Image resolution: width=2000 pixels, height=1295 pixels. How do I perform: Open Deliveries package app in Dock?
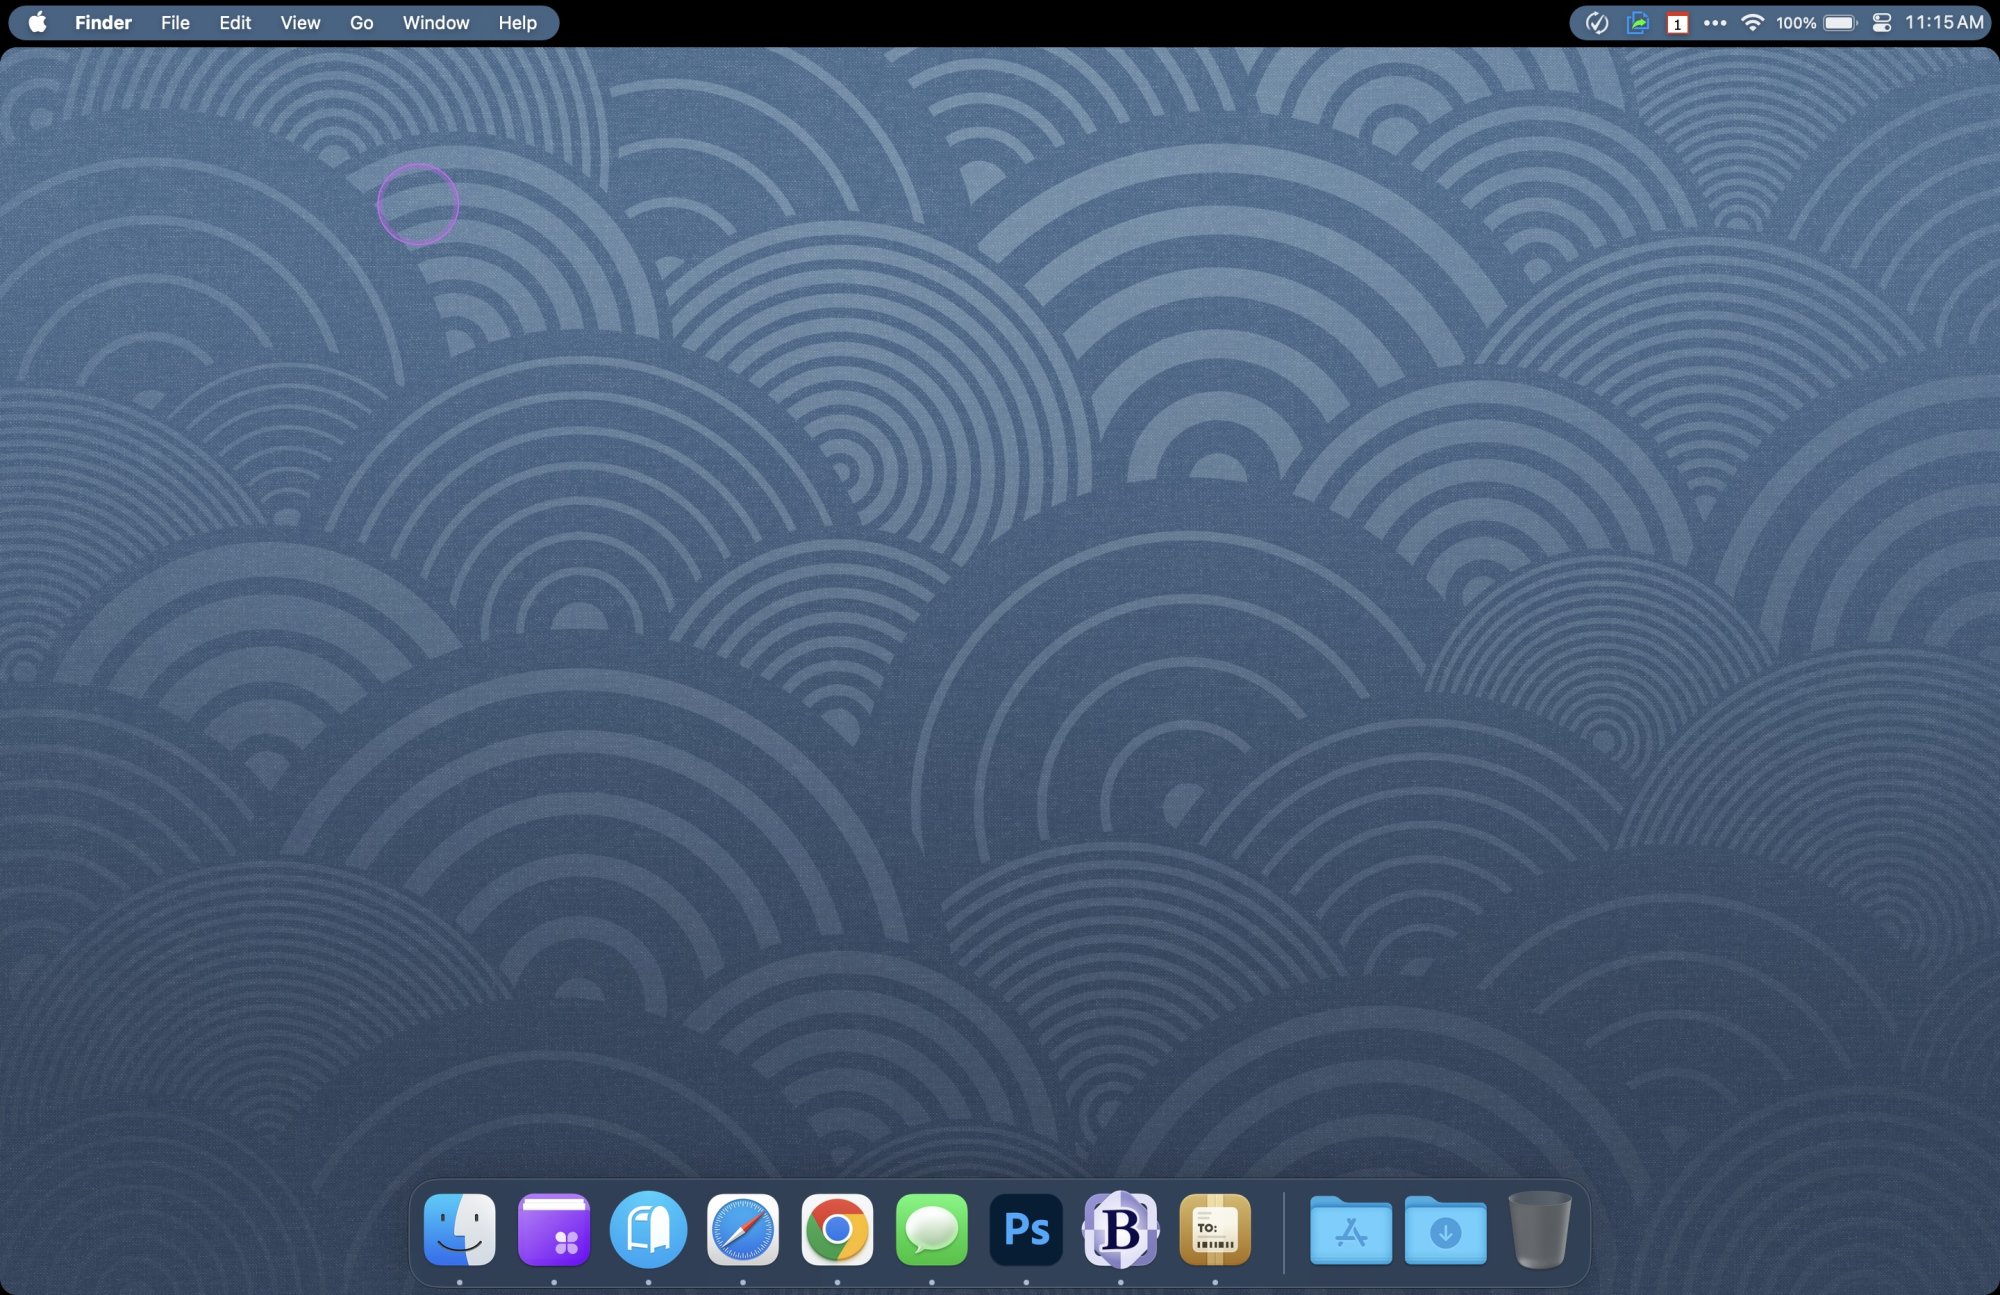point(1215,1229)
